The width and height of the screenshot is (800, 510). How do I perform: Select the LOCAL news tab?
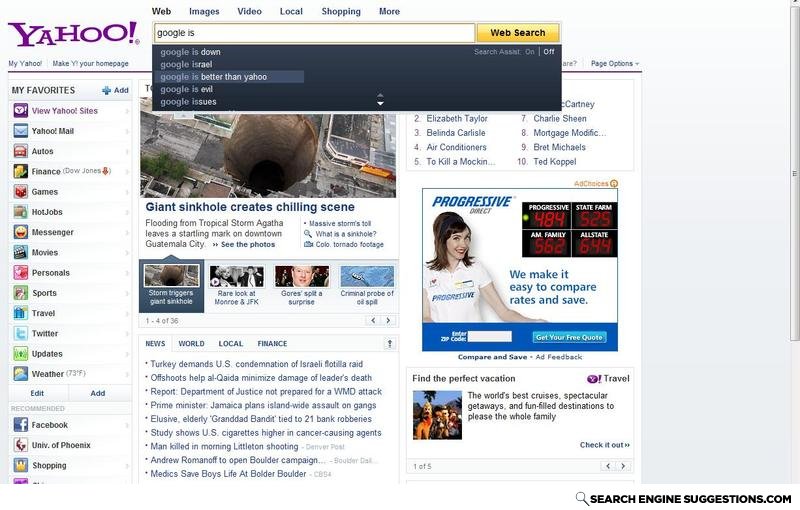coord(231,344)
